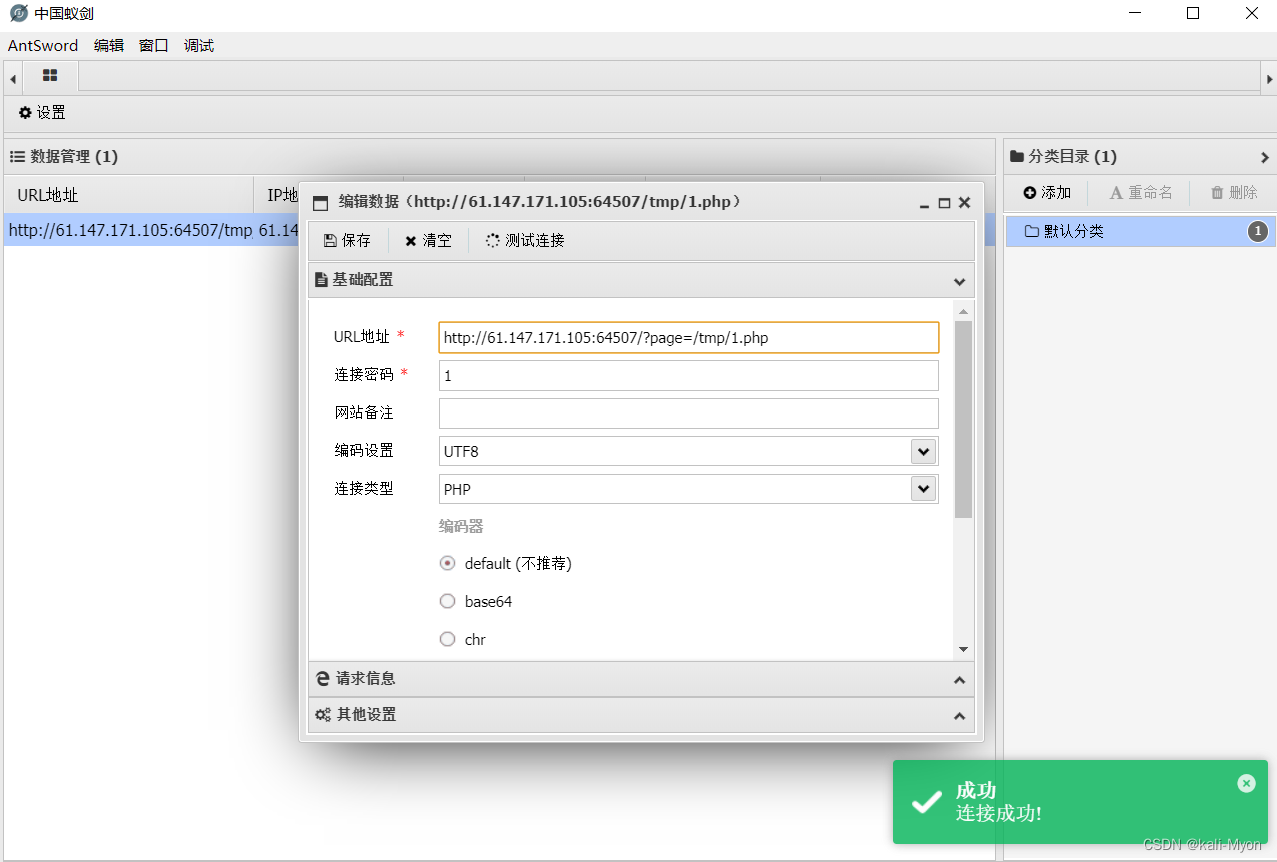The width and height of the screenshot is (1277, 862).
Task: Click 保存 to save the data
Action: 348,241
